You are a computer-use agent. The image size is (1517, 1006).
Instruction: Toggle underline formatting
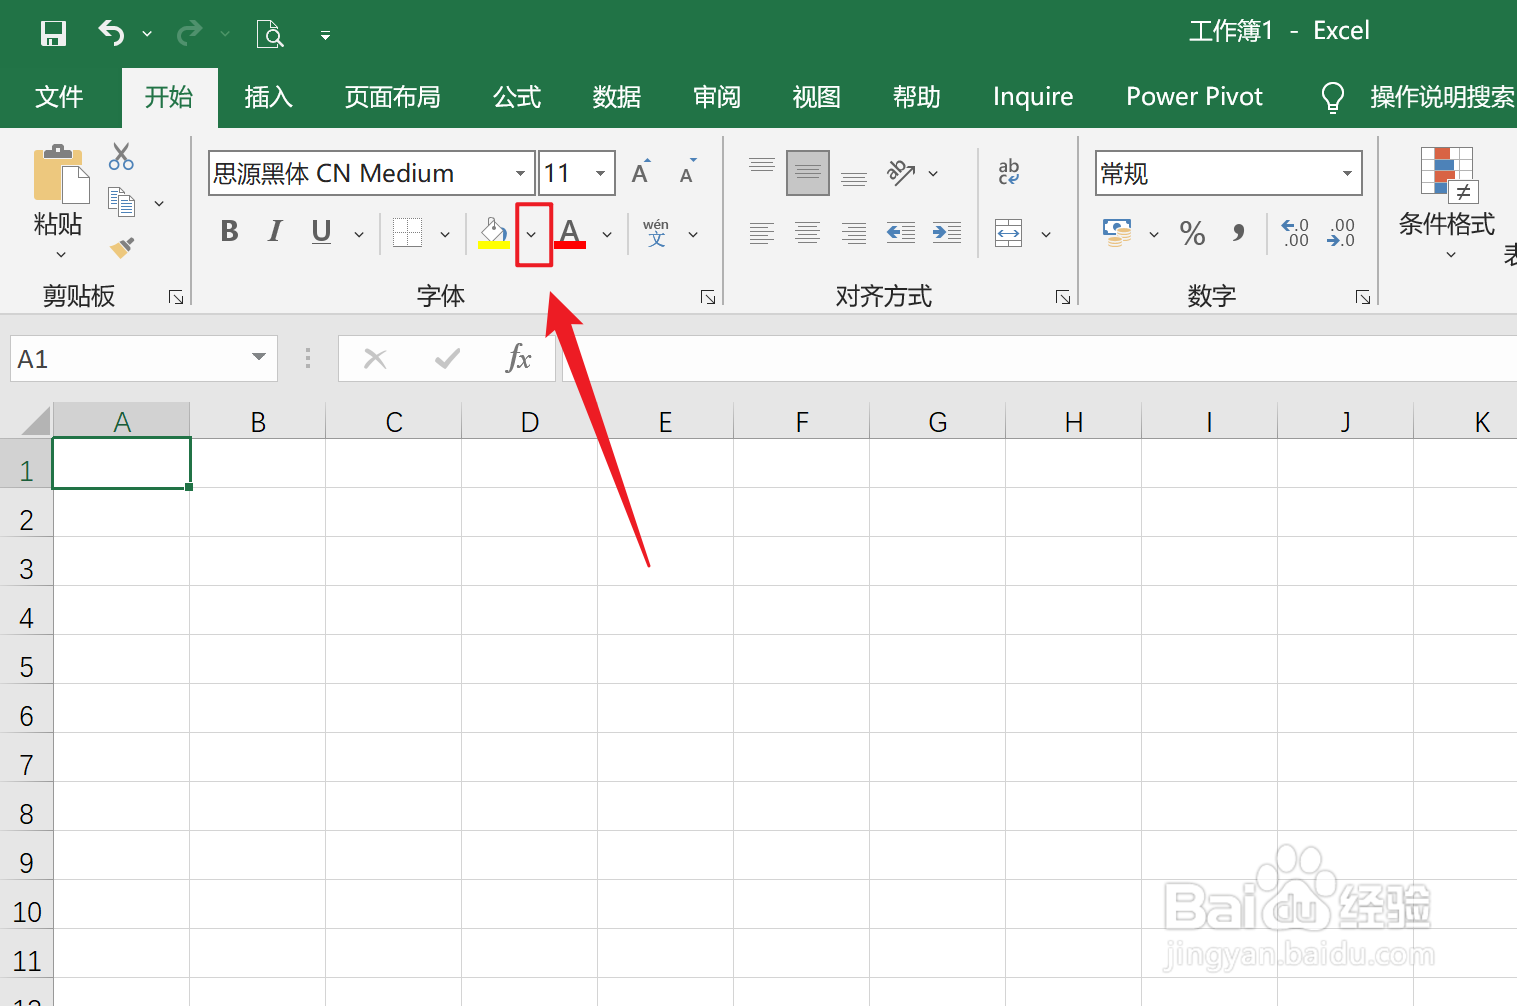pos(320,232)
